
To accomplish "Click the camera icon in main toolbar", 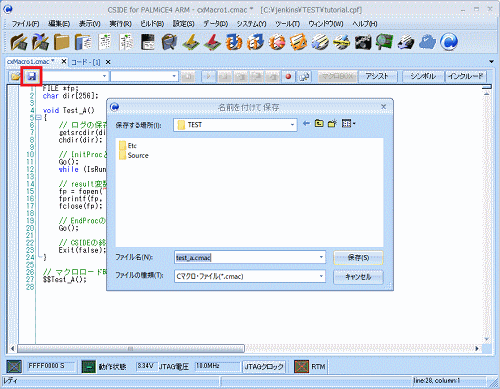I will point(363,42).
